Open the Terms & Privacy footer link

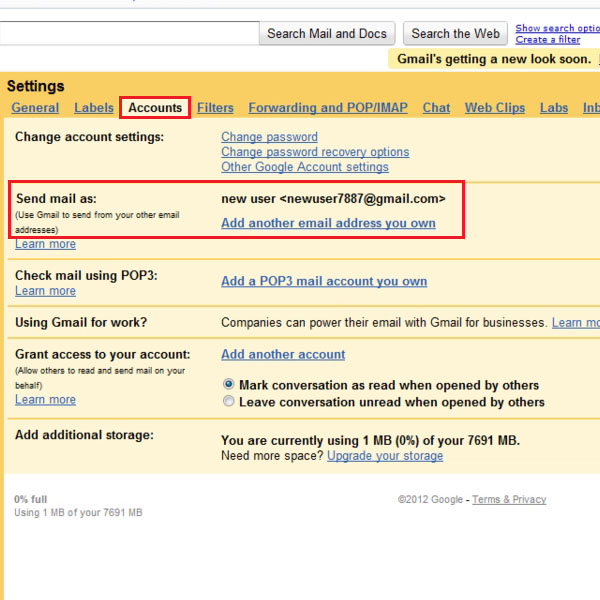[509, 500]
